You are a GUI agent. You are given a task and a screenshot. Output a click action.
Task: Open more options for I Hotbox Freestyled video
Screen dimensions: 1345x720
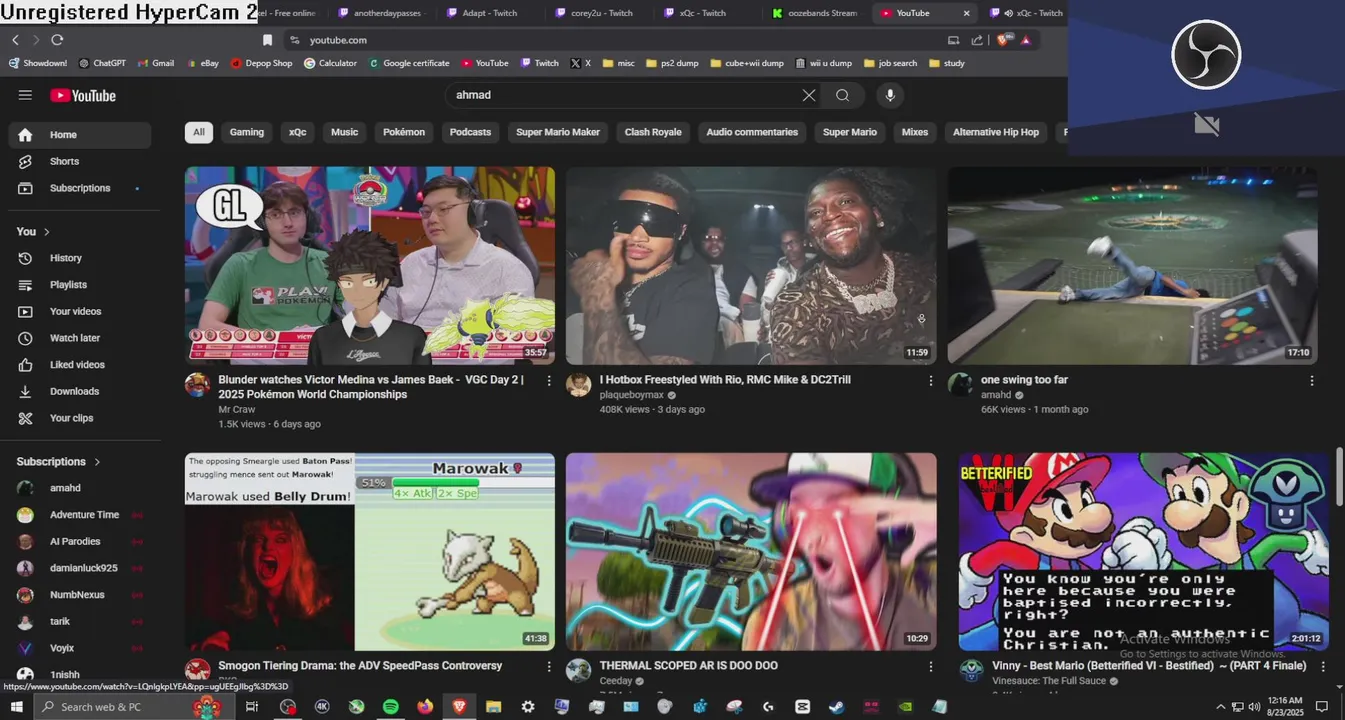pos(930,381)
